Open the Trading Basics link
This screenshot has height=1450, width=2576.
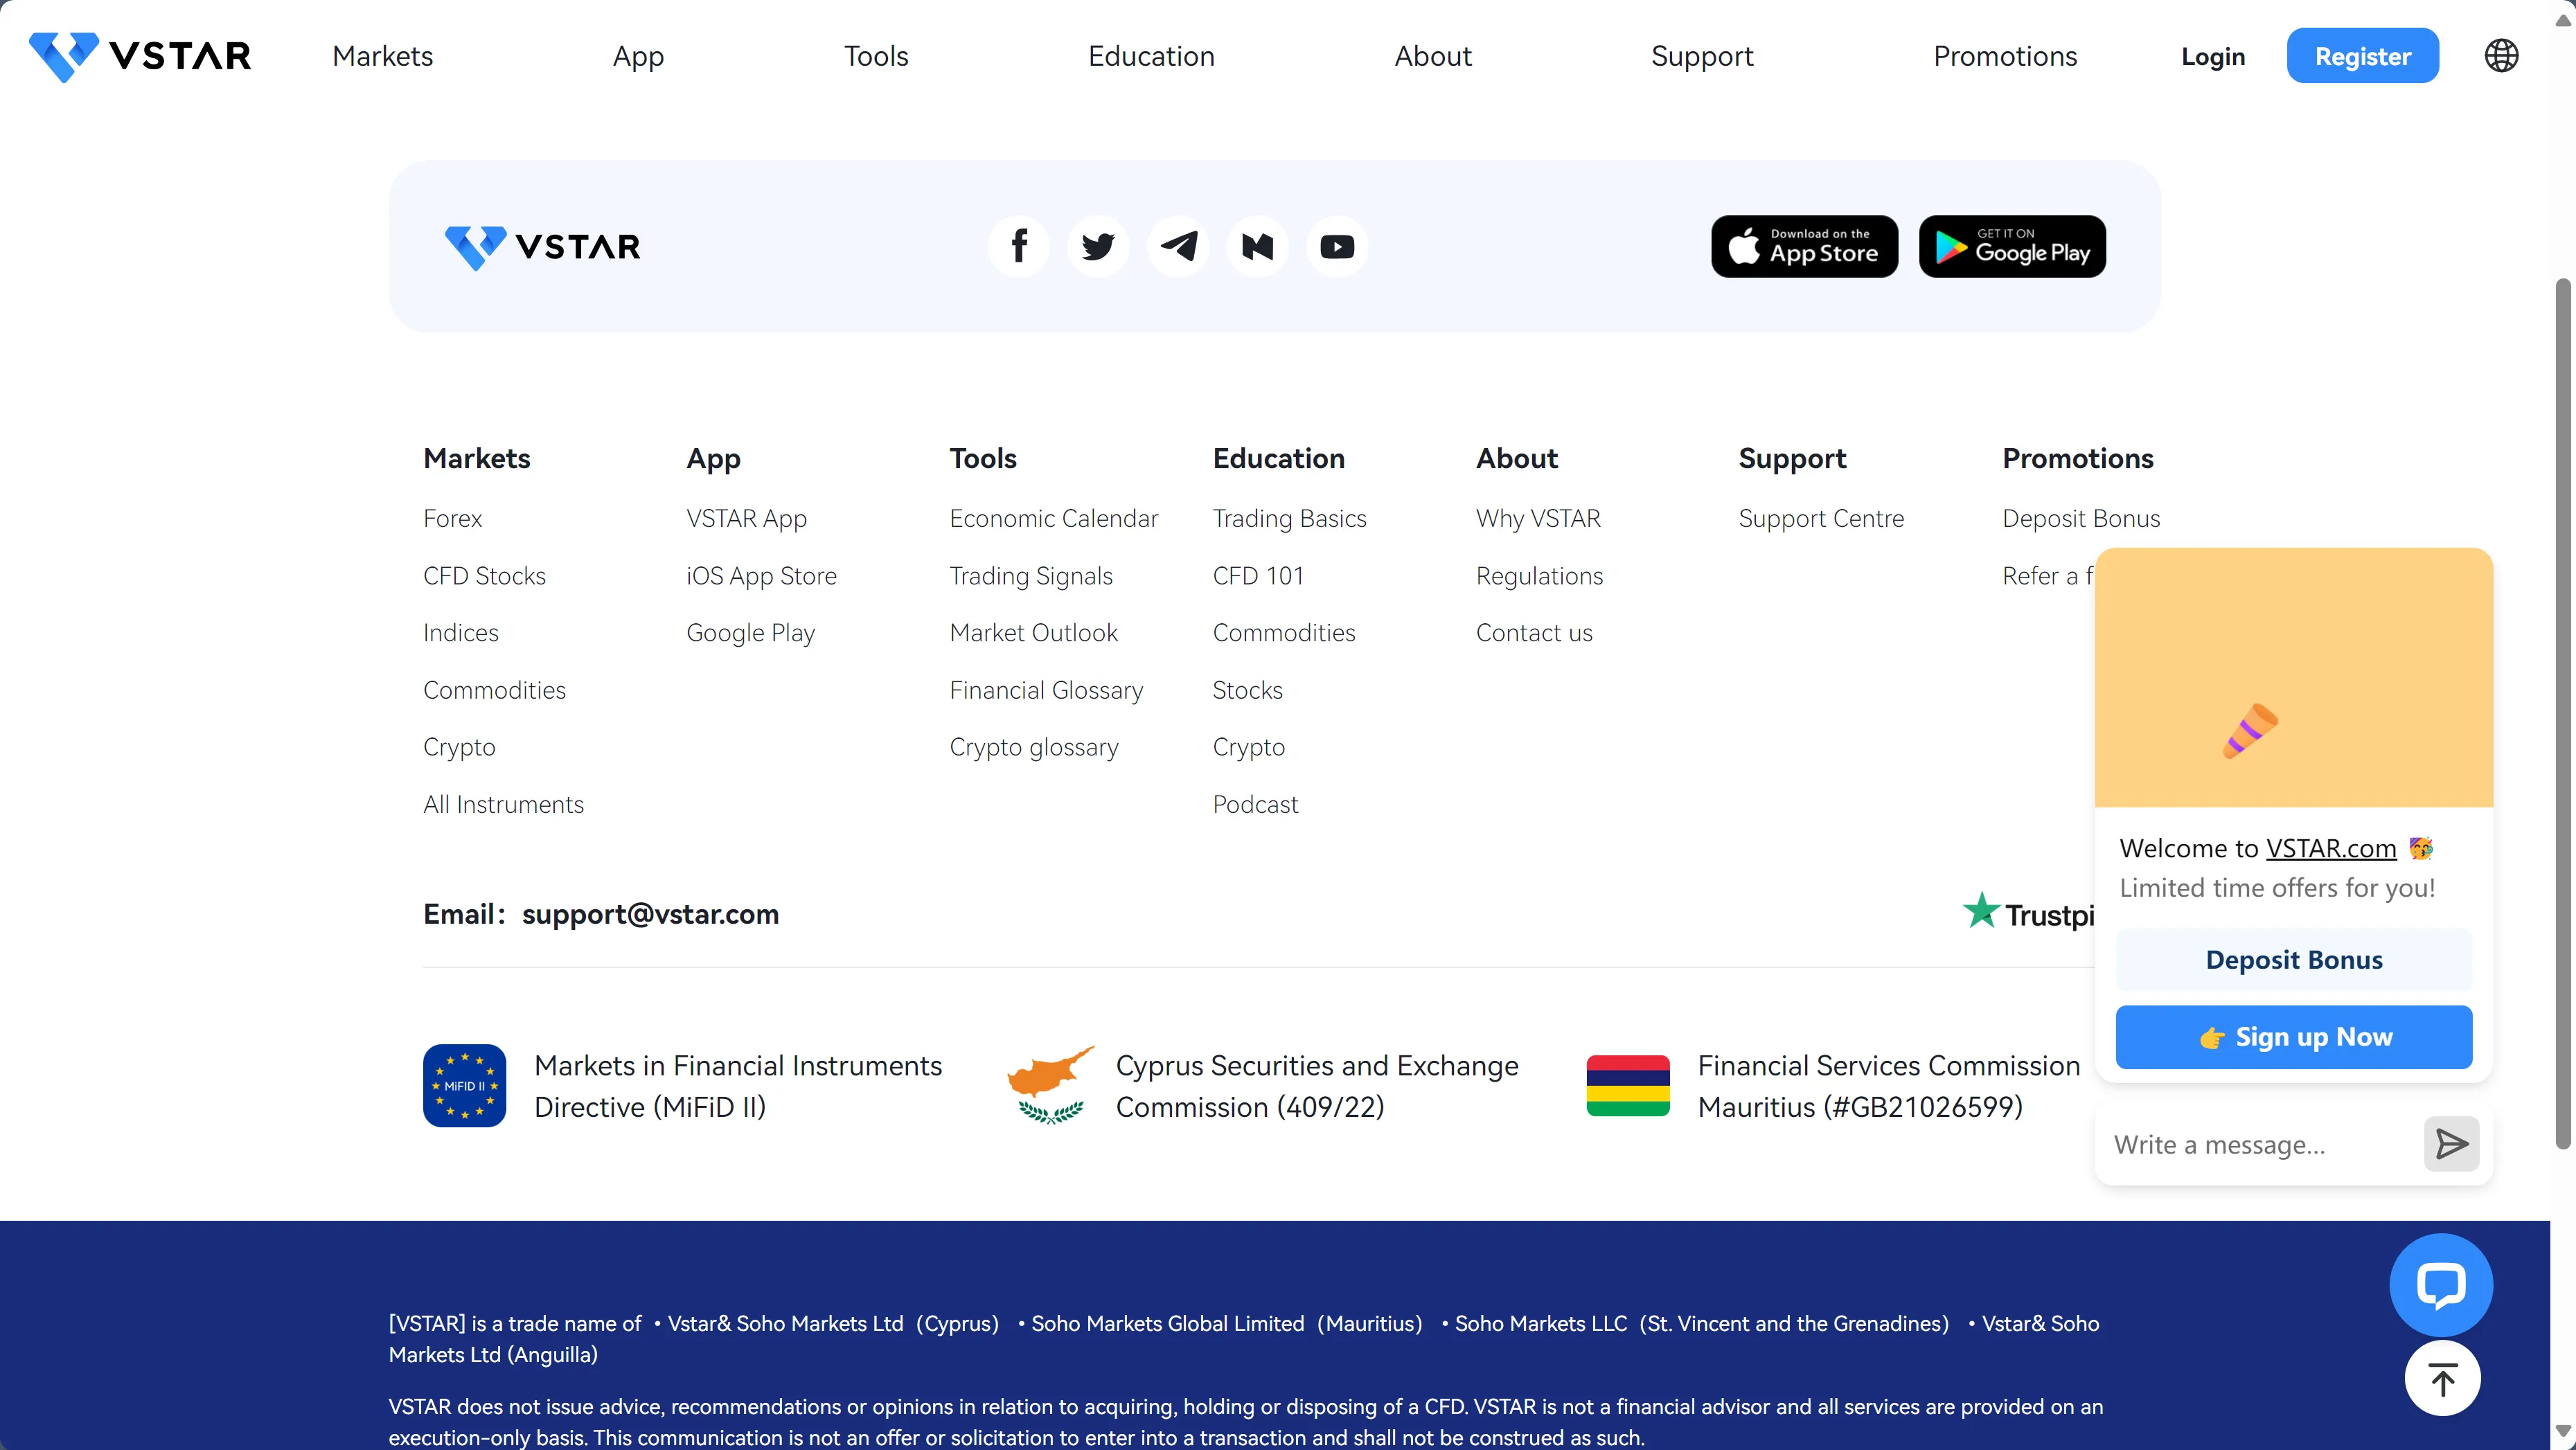coord(1289,518)
